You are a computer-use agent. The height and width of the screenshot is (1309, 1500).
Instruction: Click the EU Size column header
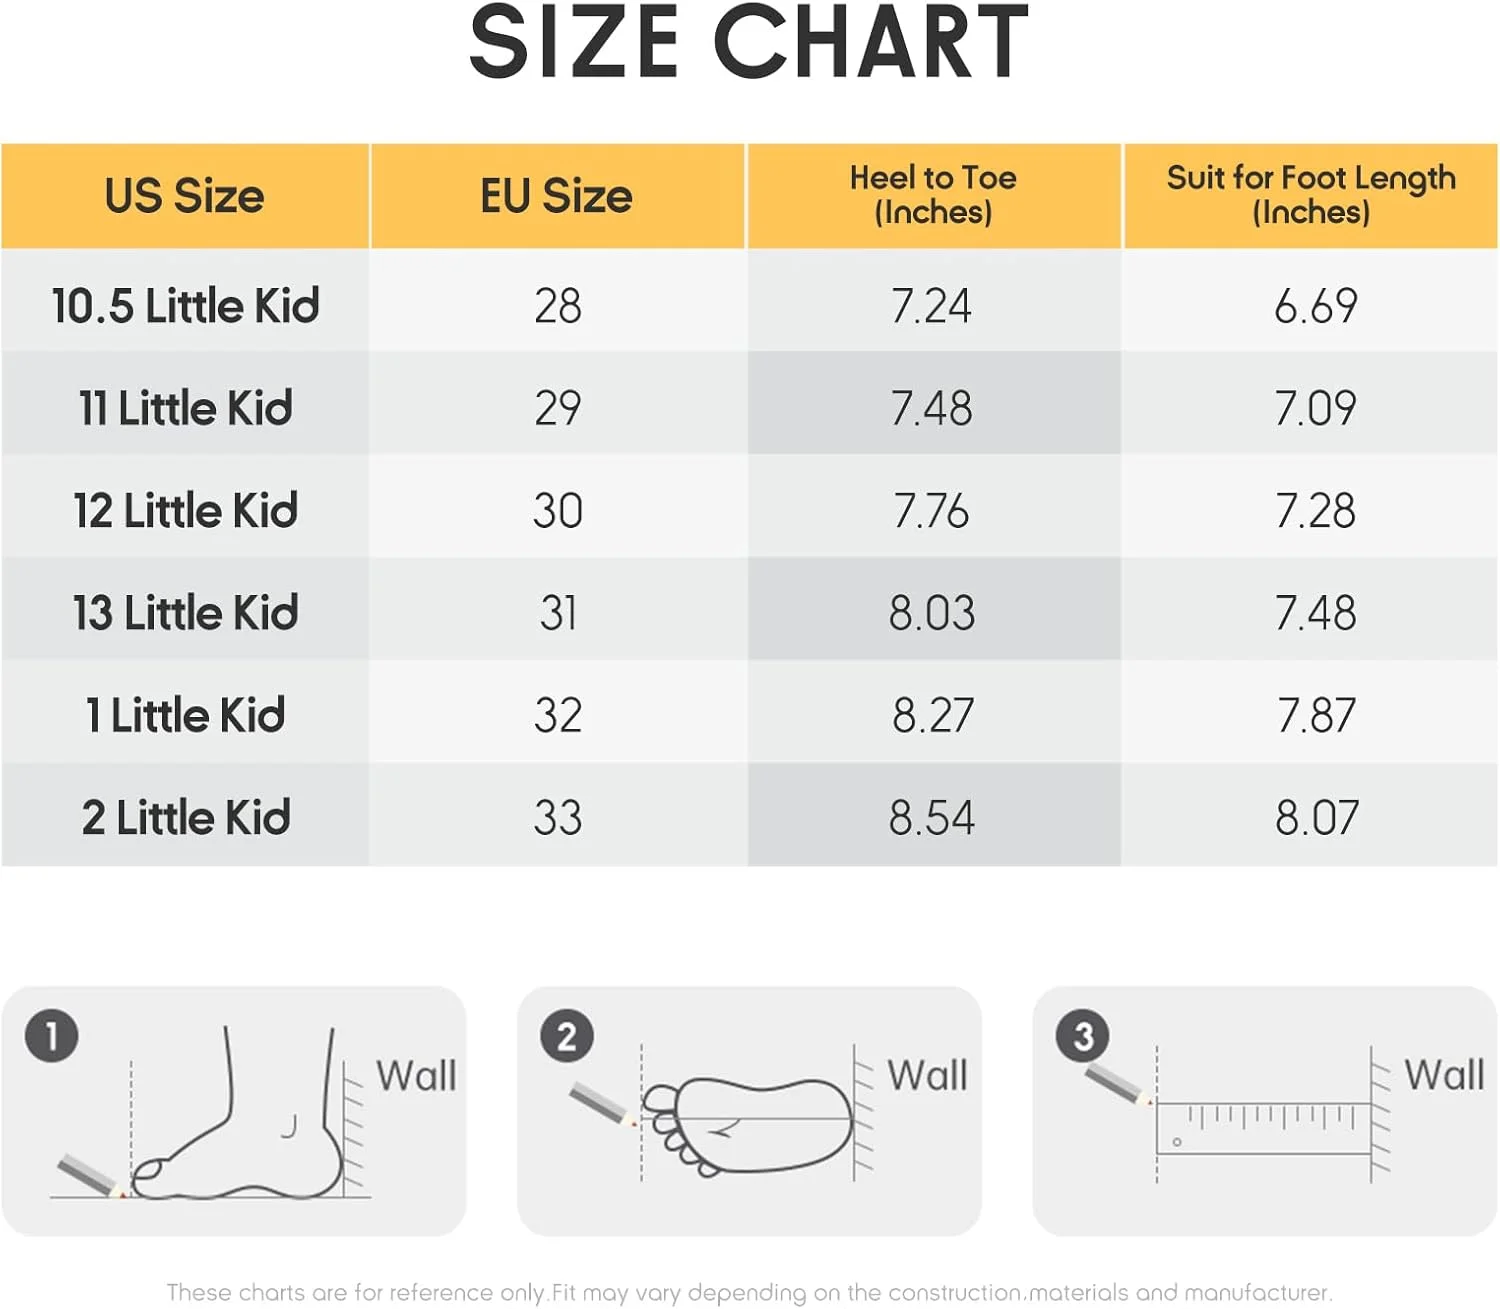coord(557,195)
